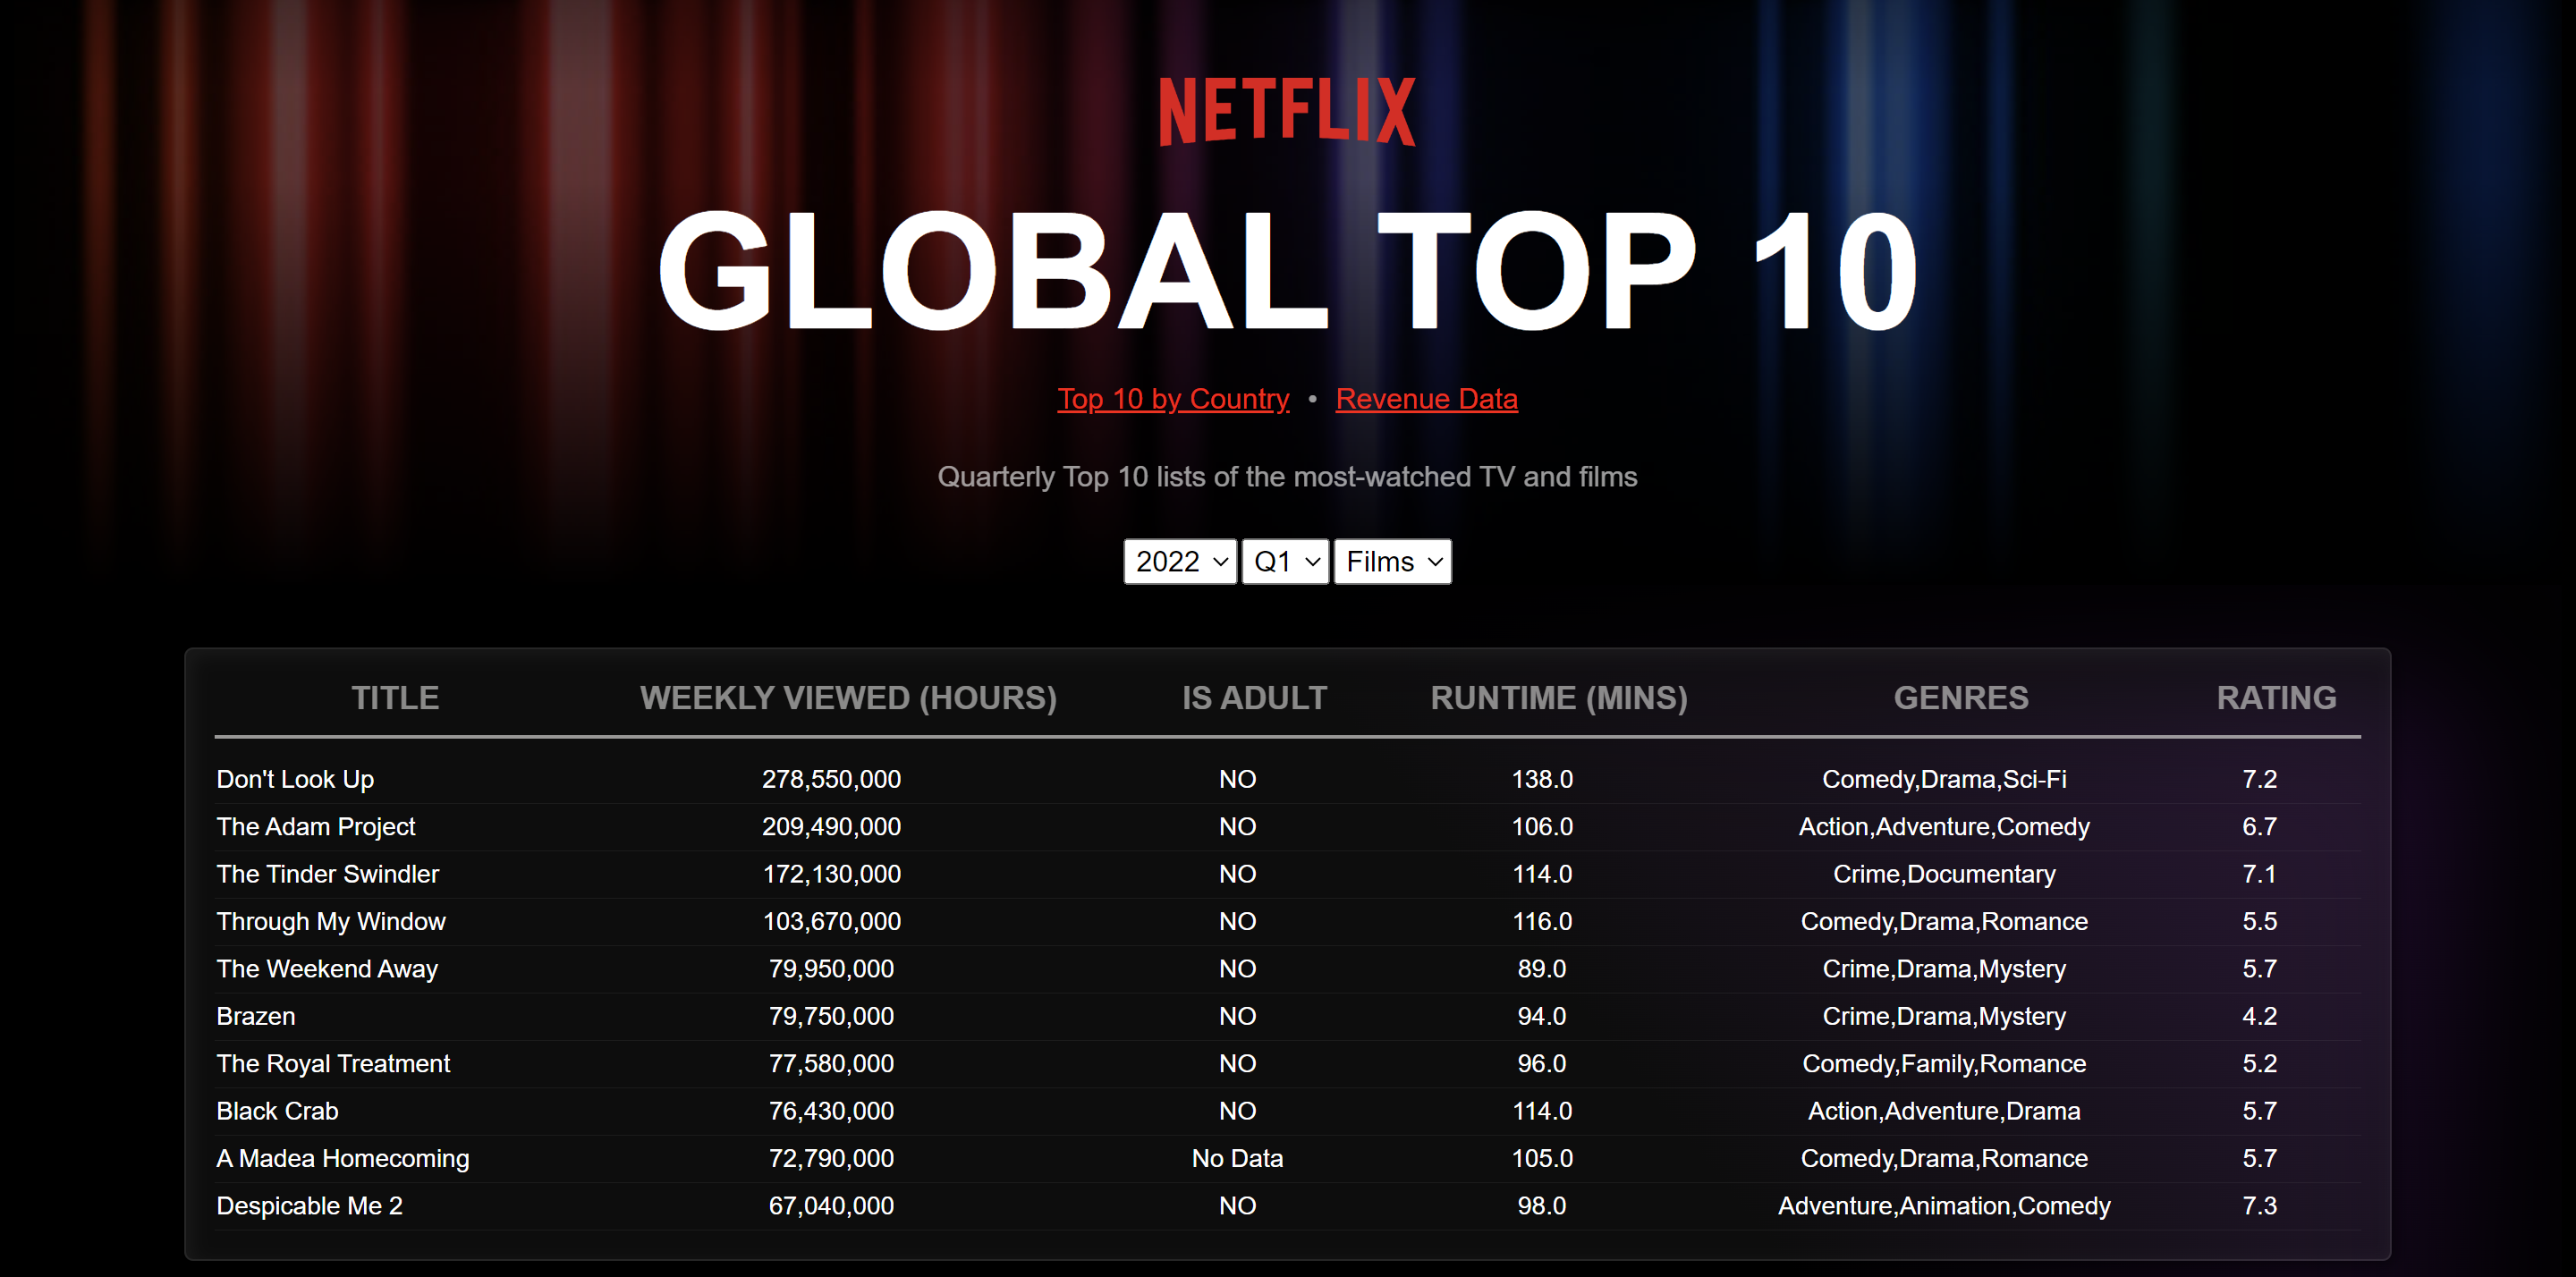This screenshot has width=2576, height=1277.
Task: Open the Revenue Data page
Action: 1426,398
